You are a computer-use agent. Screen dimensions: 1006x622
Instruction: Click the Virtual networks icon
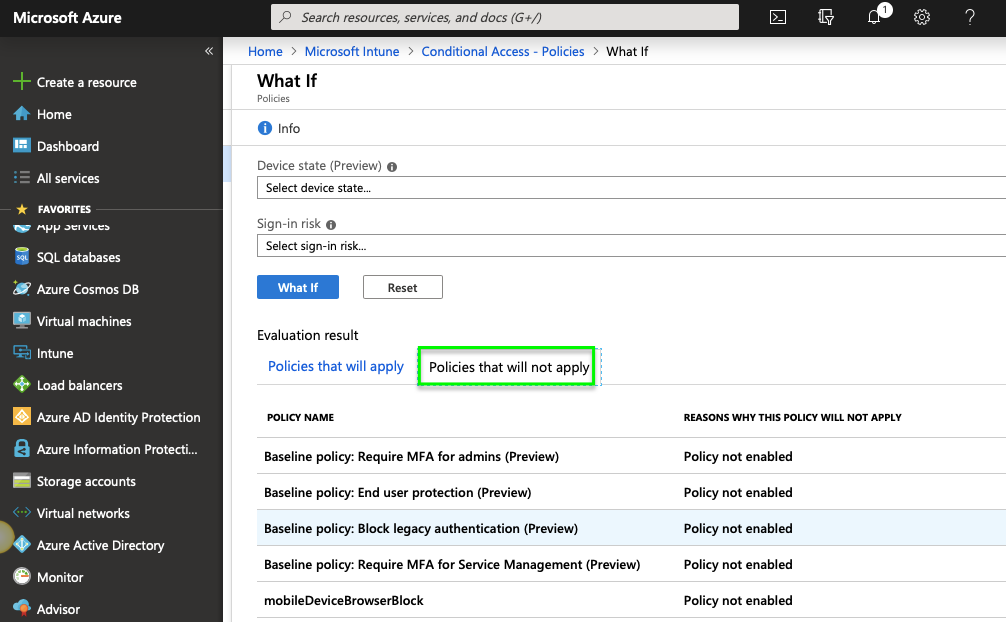coord(22,512)
